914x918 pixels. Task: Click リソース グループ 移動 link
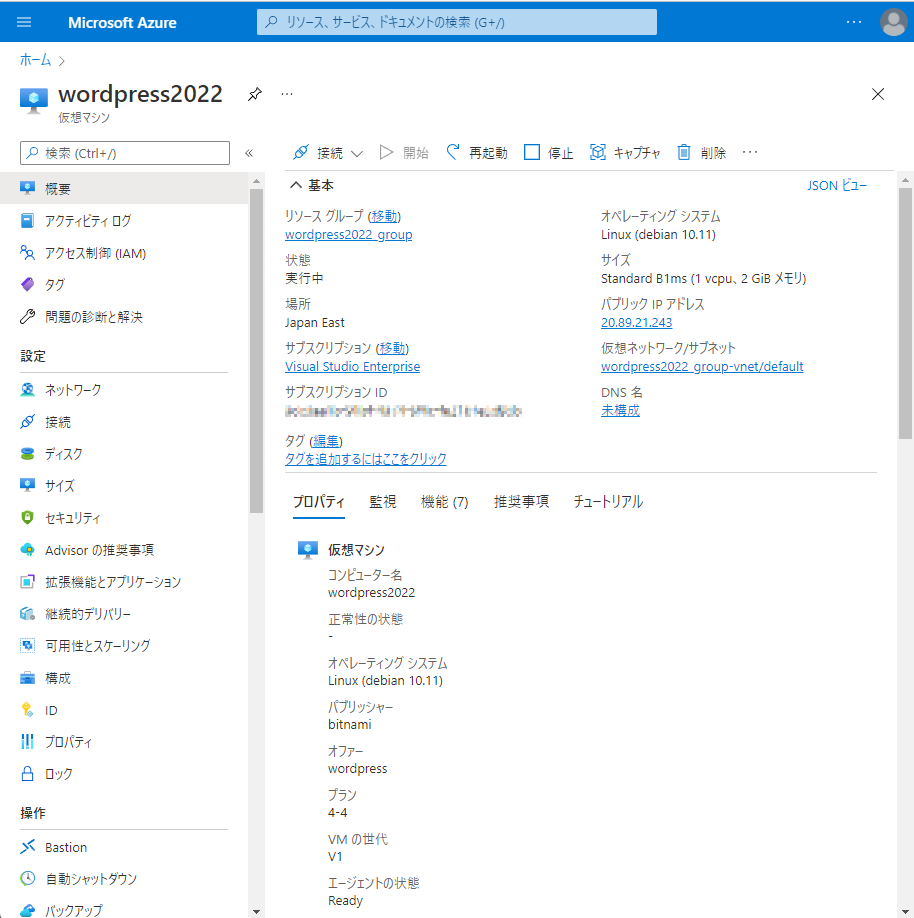point(384,217)
